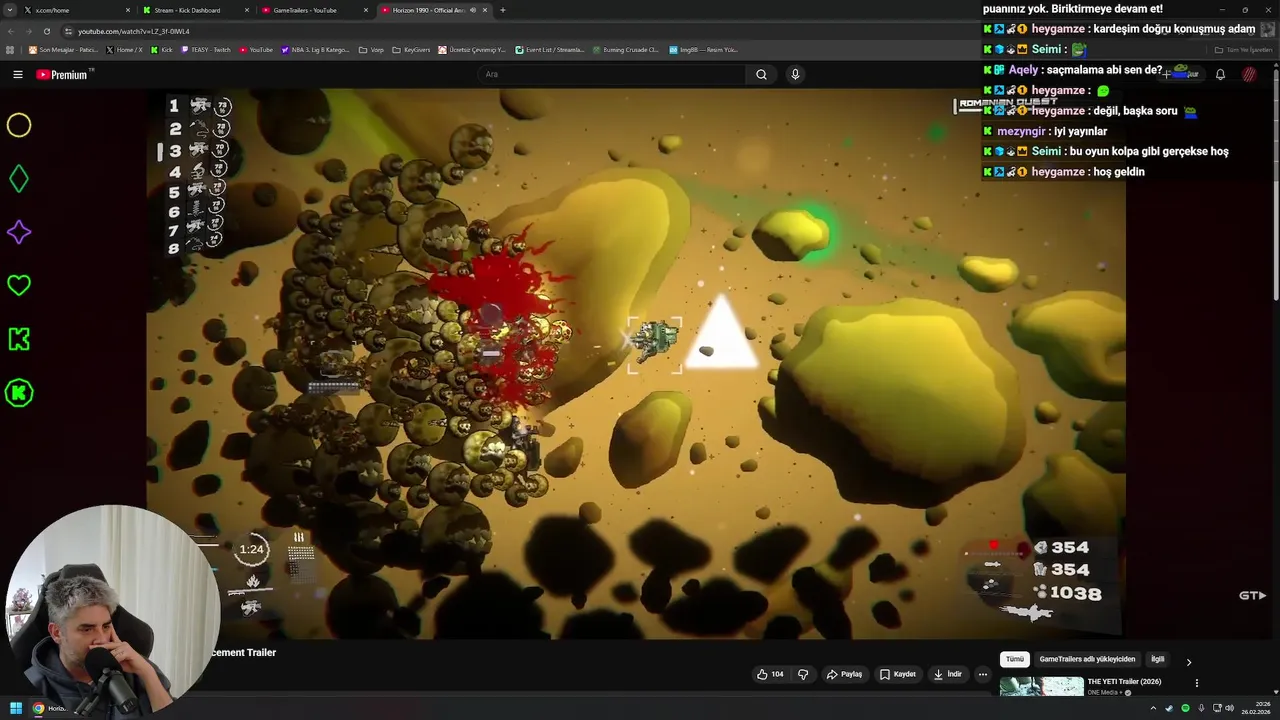The image size is (1280, 720).
Task: Open the taskbar network icon
Action: coord(1215,708)
